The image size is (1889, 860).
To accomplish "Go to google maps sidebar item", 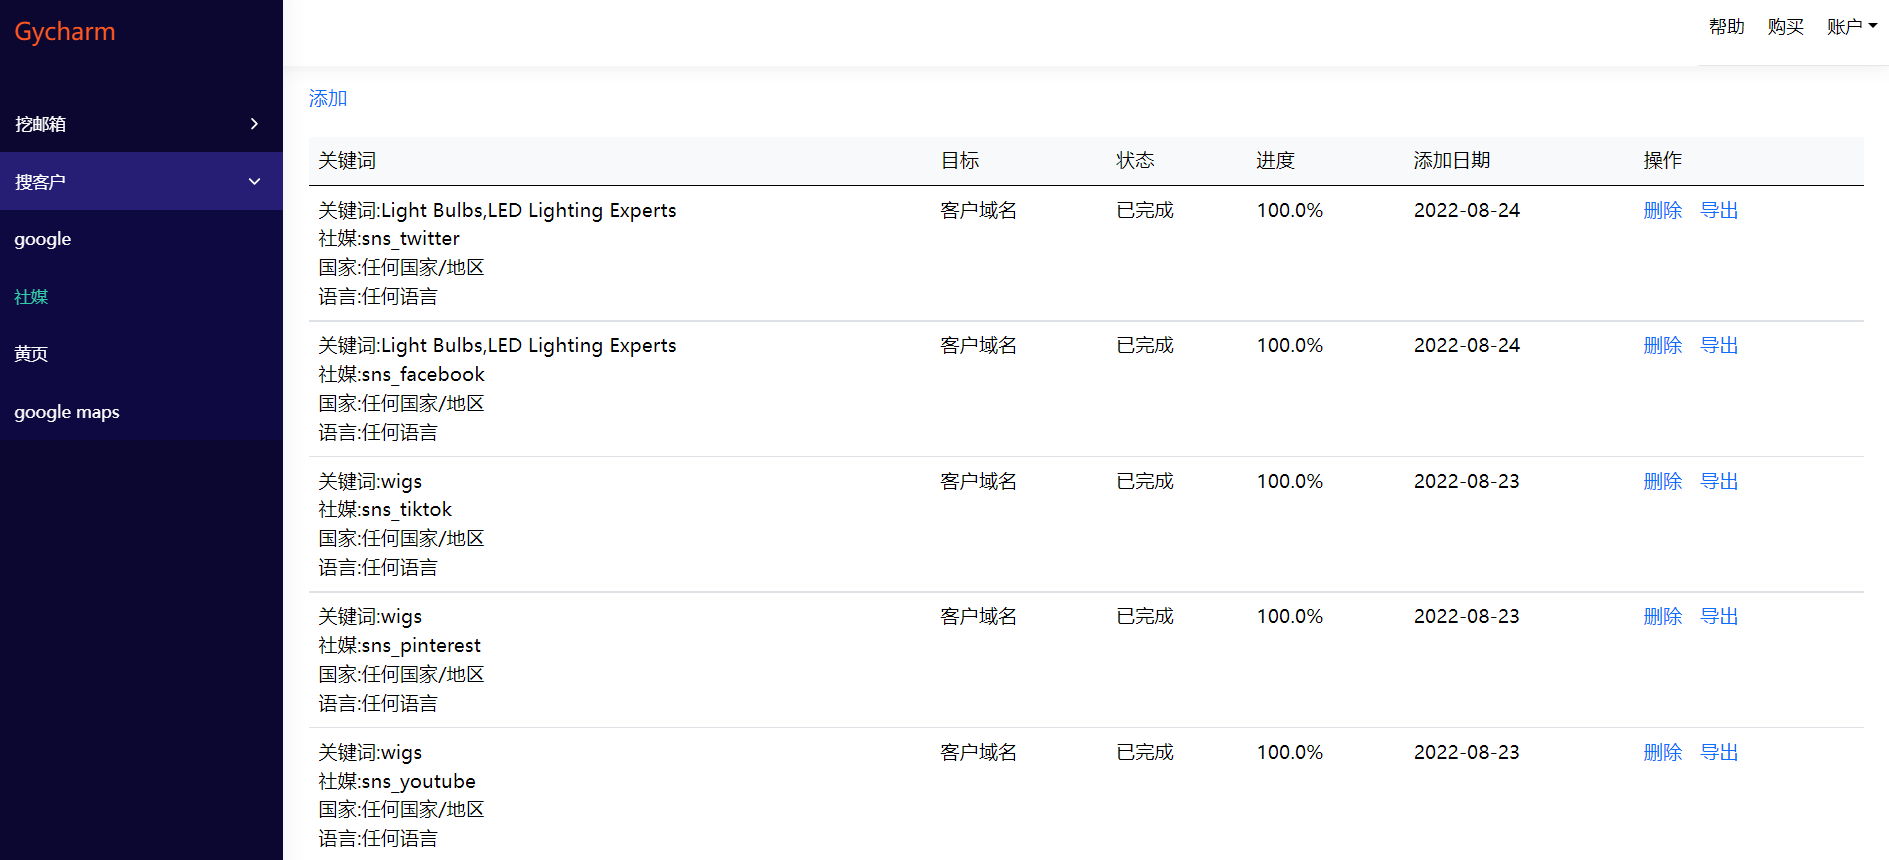I will click(x=67, y=412).
